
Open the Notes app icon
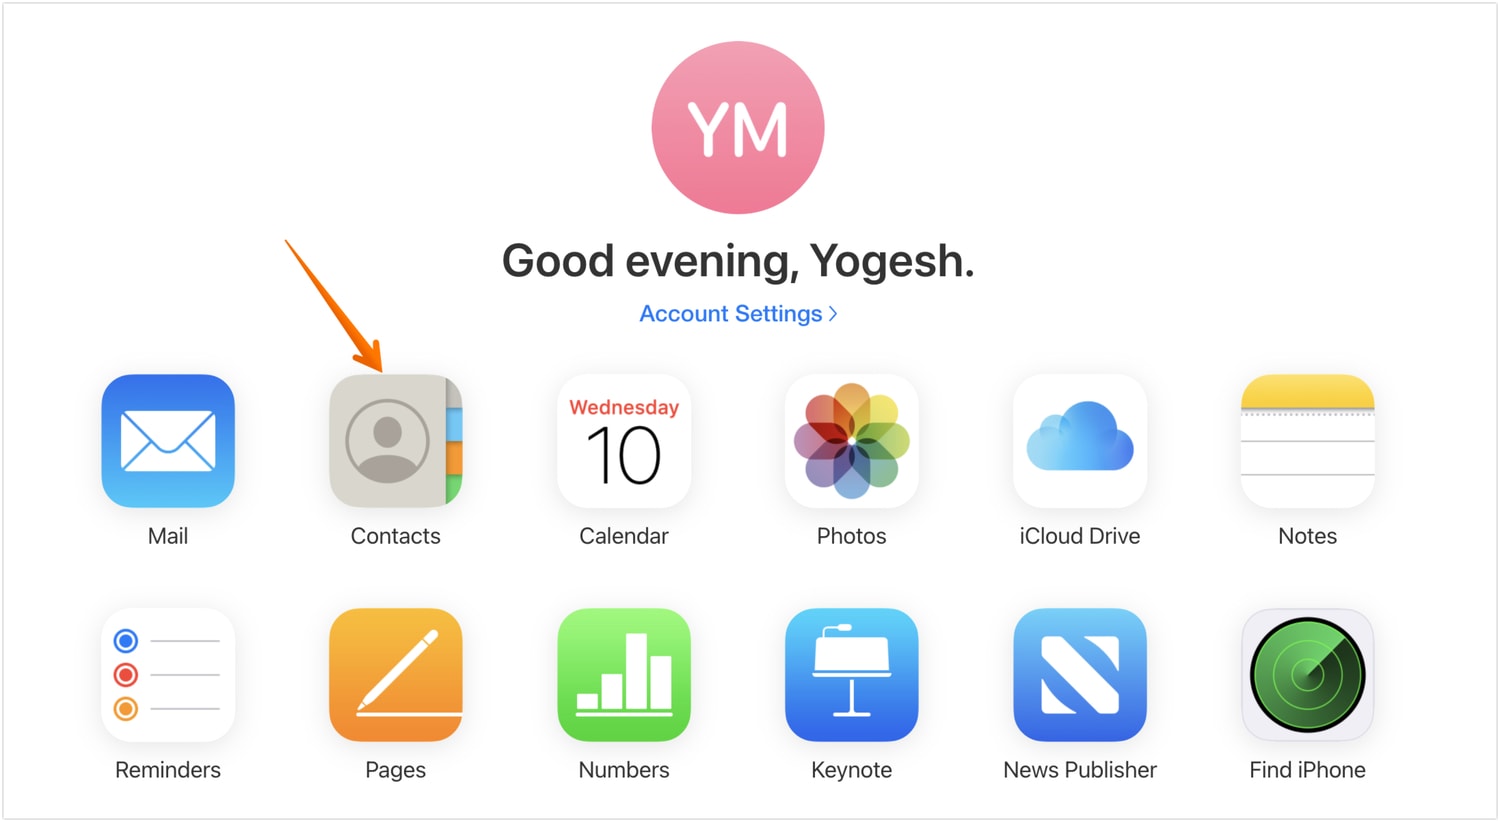[x=1308, y=441]
